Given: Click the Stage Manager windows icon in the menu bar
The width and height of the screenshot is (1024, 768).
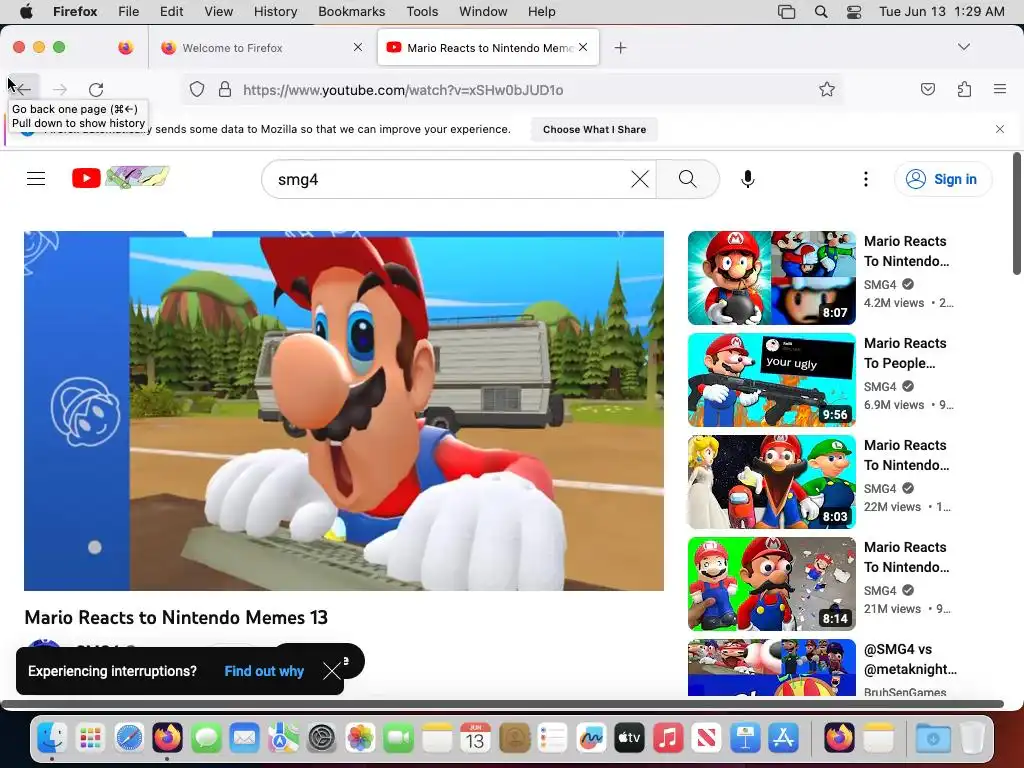Looking at the screenshot, I should [786, 12].
